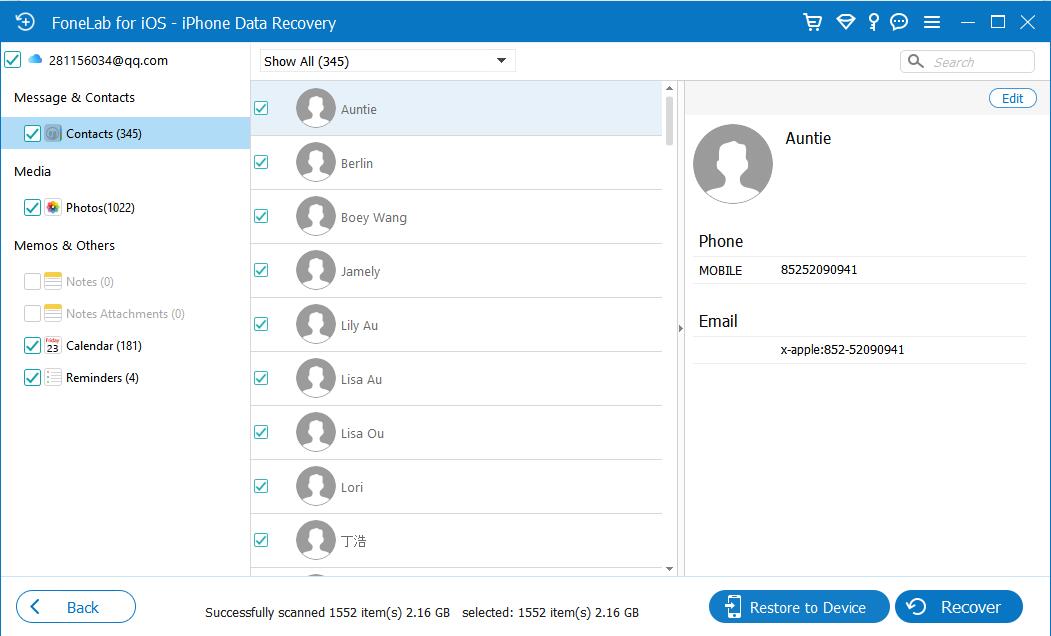Click the Reminders category icon
This screenshot has height=636, width=1051.
point(53,377)
